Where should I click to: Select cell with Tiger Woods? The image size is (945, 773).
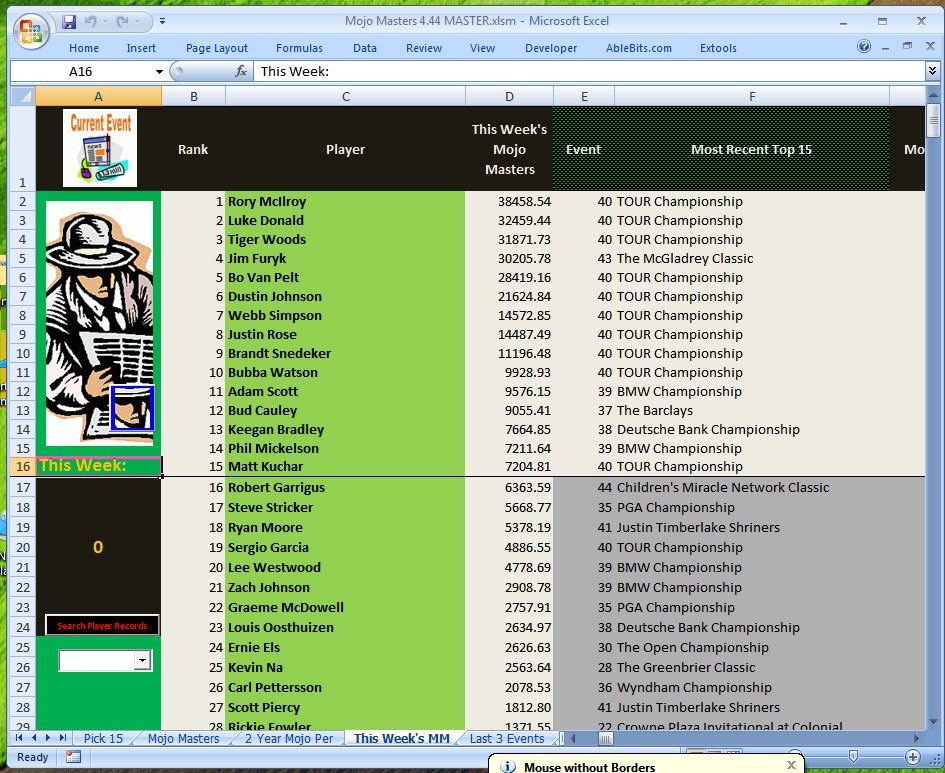(x=345, y=239)
